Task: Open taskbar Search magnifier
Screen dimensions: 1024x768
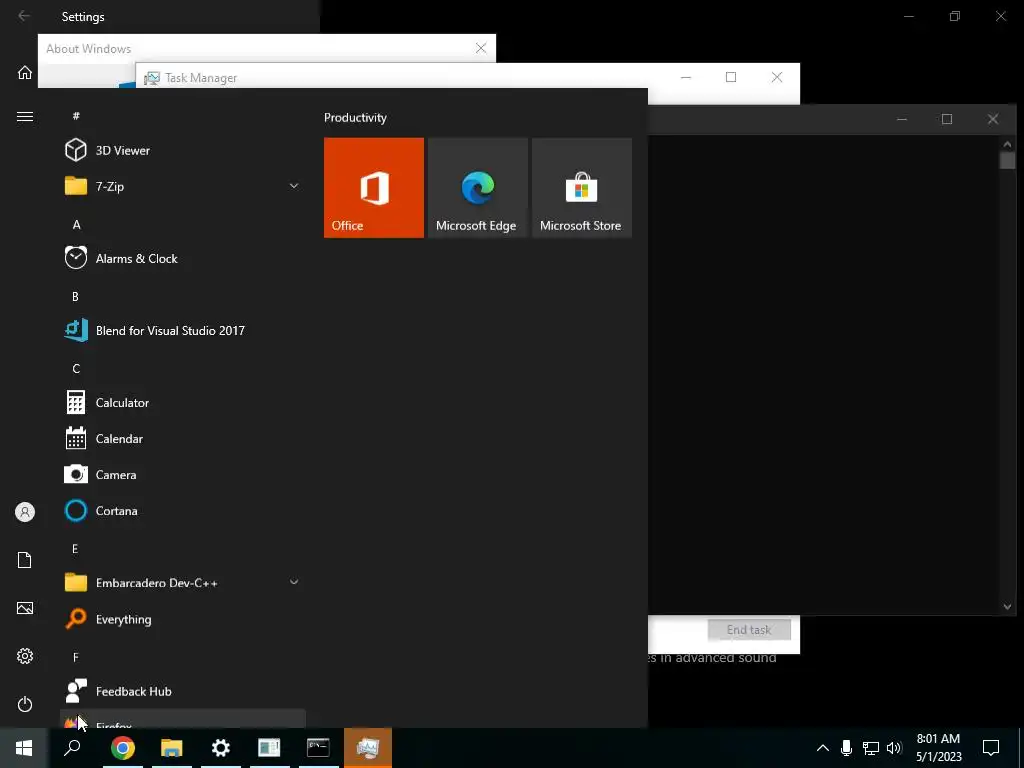Action: pos(72,748)
